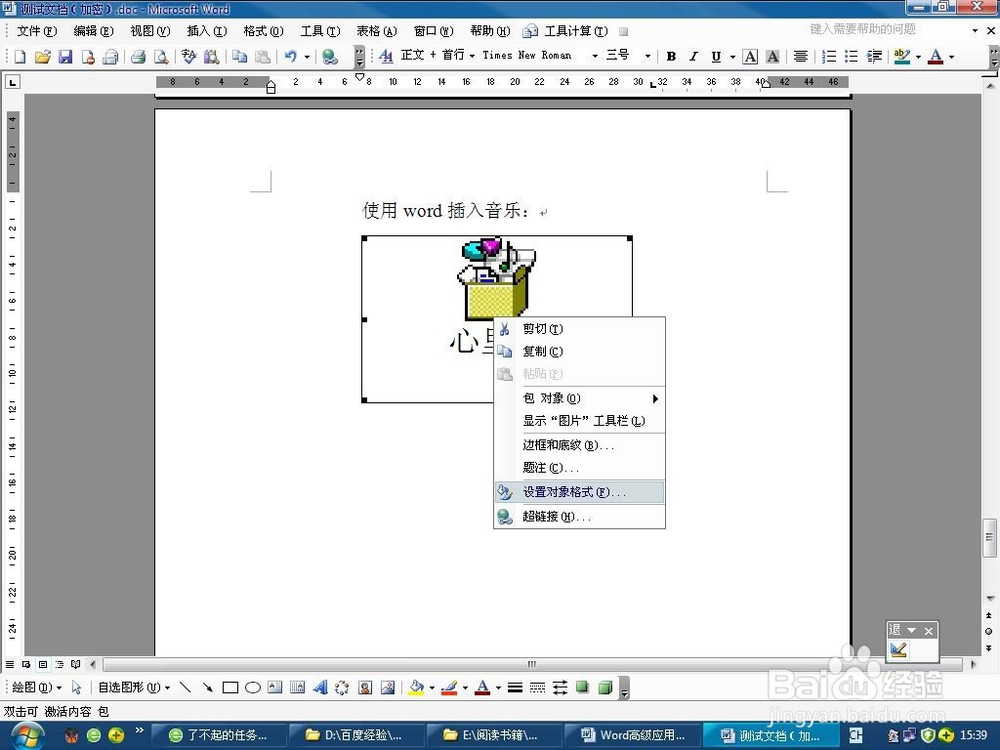Toggle italic formatting
The width and height of the screenshot is (1000, 750).
(694, 57)
